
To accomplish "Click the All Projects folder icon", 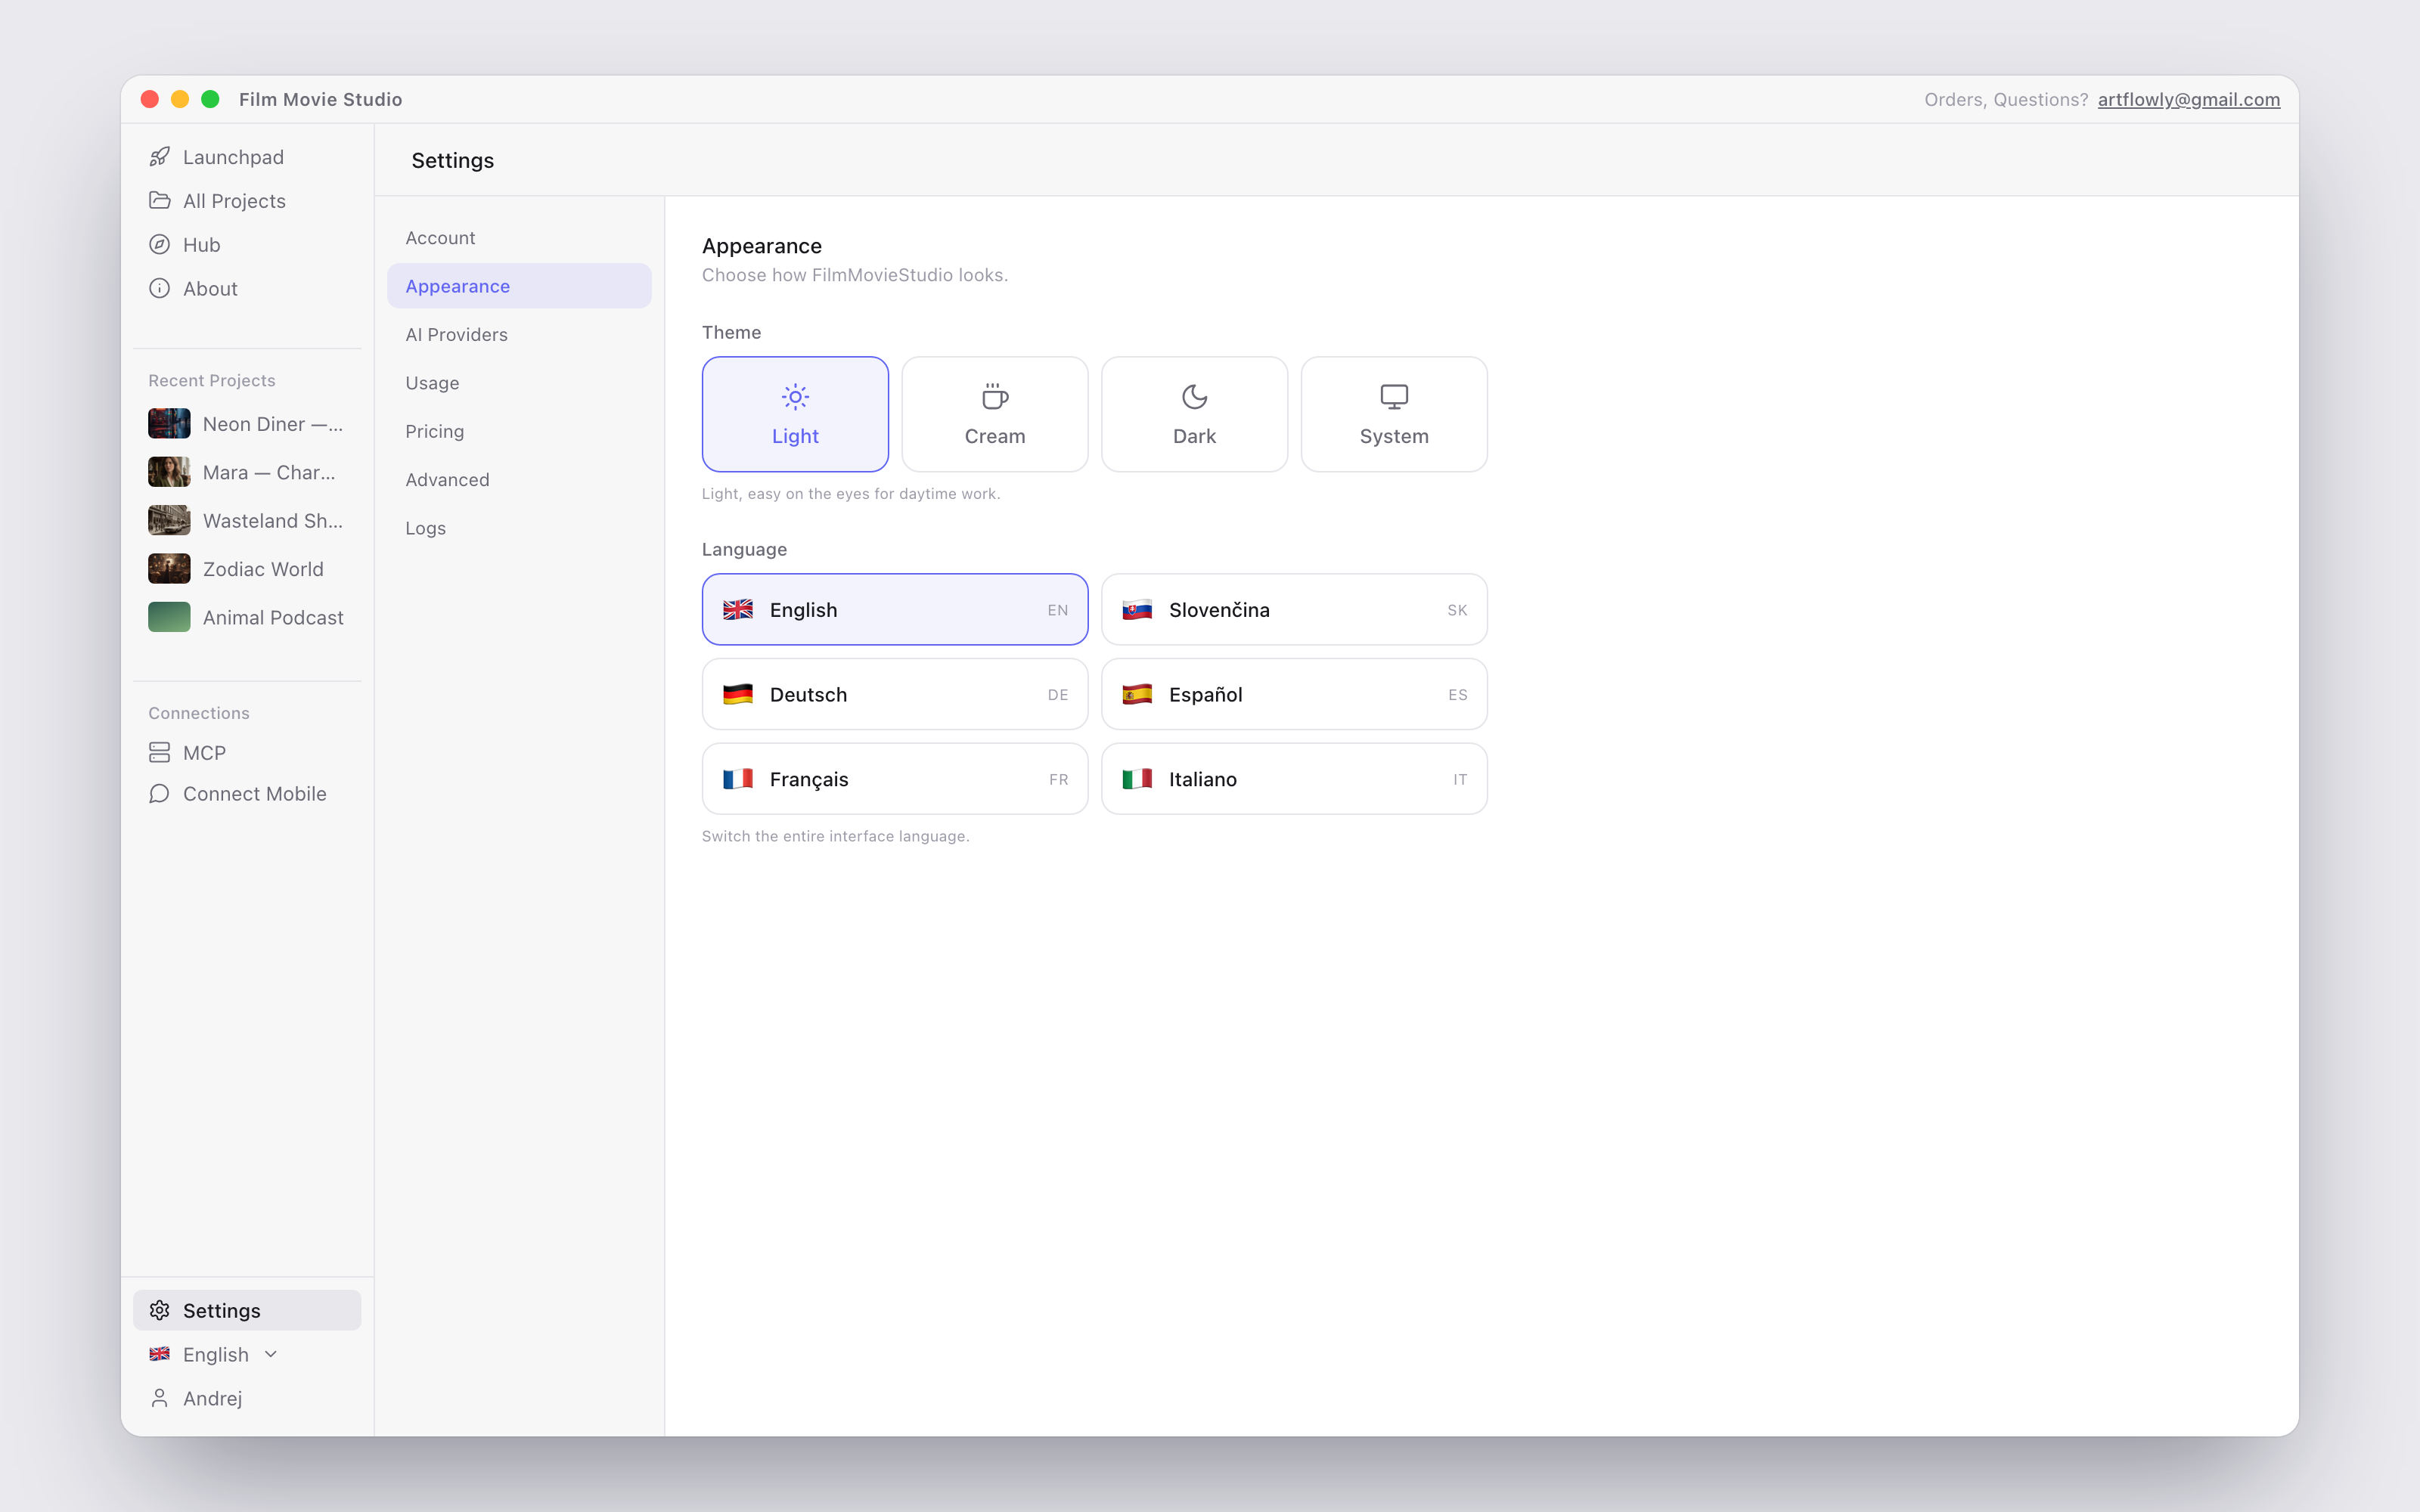I will [159, 200].
